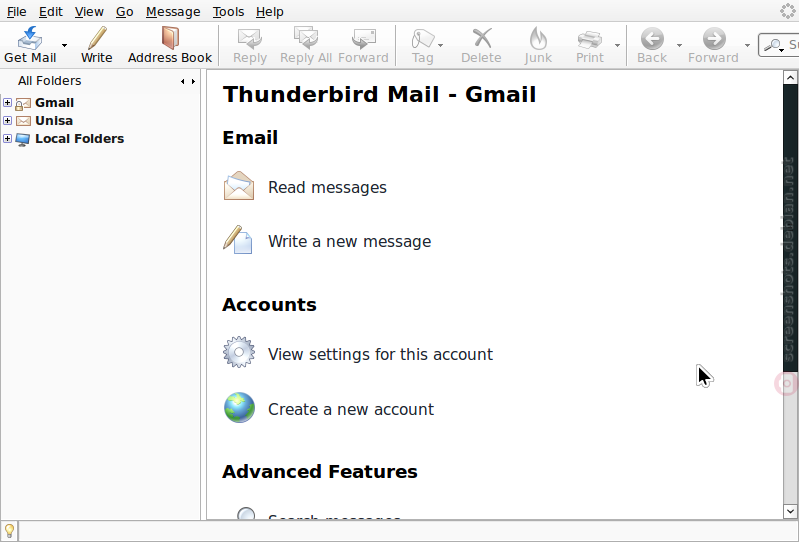Open the File menu
Screen dimensions: 799x542
tap(16, 11)
